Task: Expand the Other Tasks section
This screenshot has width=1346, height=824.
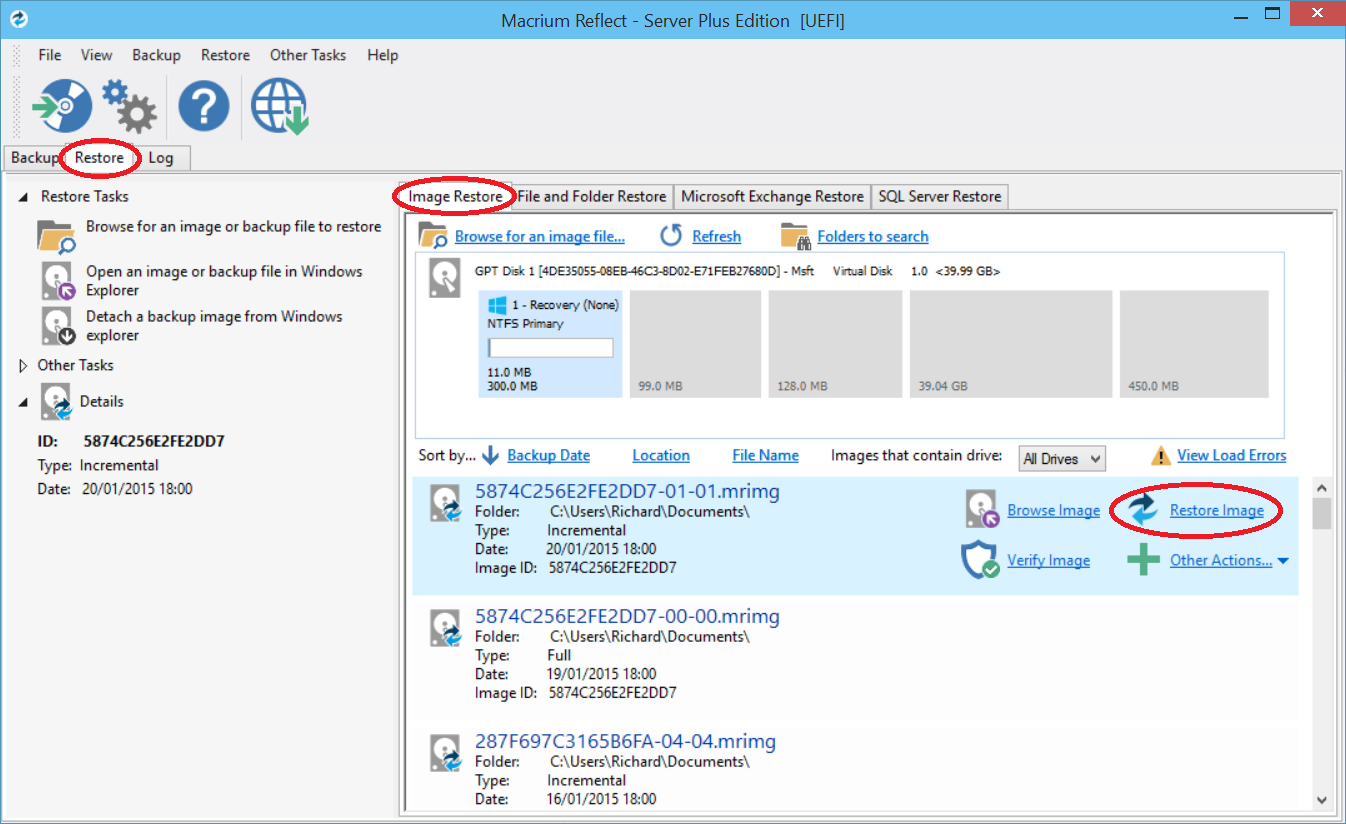Action: click(x=24, y=365)
